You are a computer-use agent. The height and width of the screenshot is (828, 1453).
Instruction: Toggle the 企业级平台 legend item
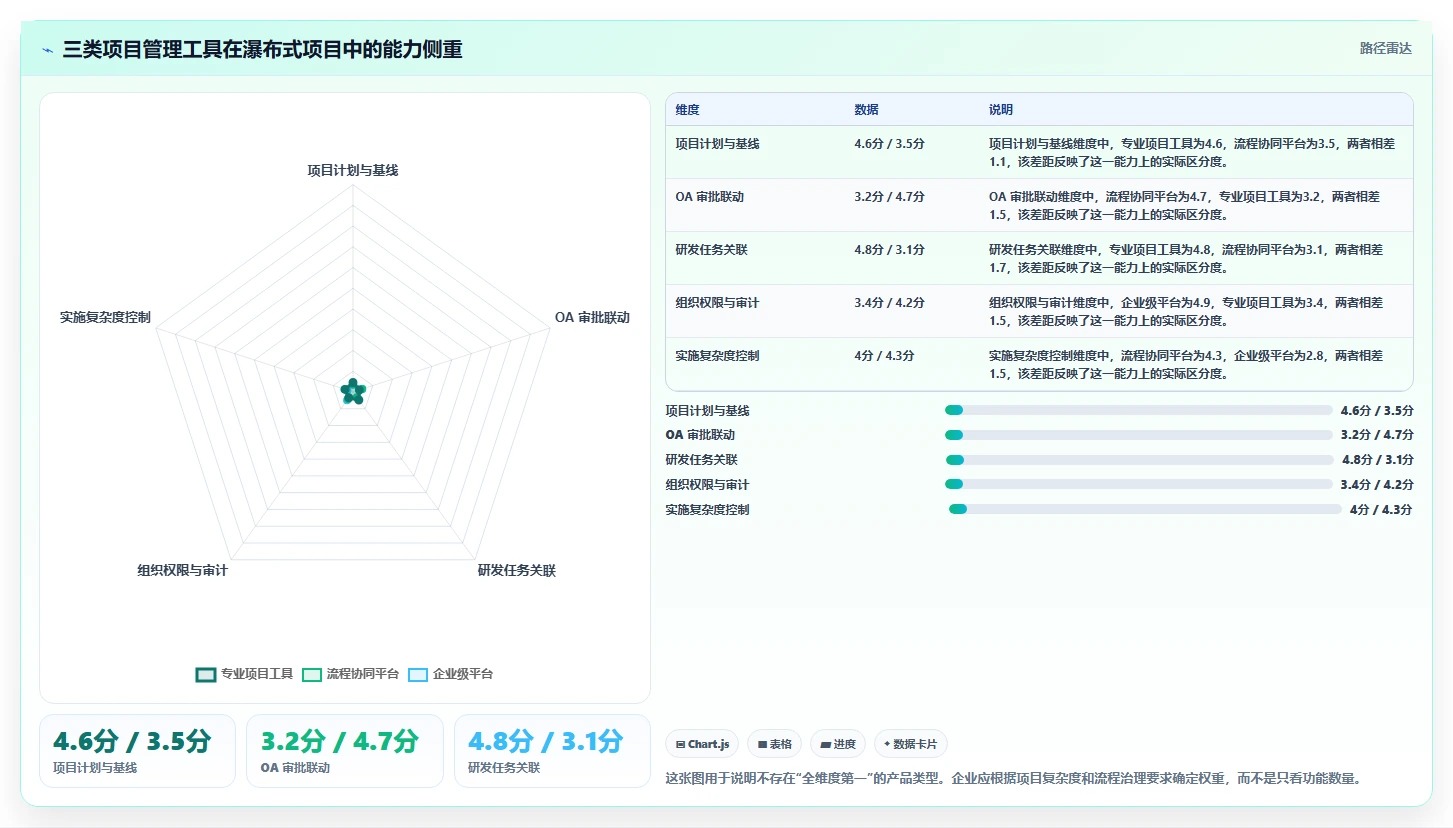(451, 674)
